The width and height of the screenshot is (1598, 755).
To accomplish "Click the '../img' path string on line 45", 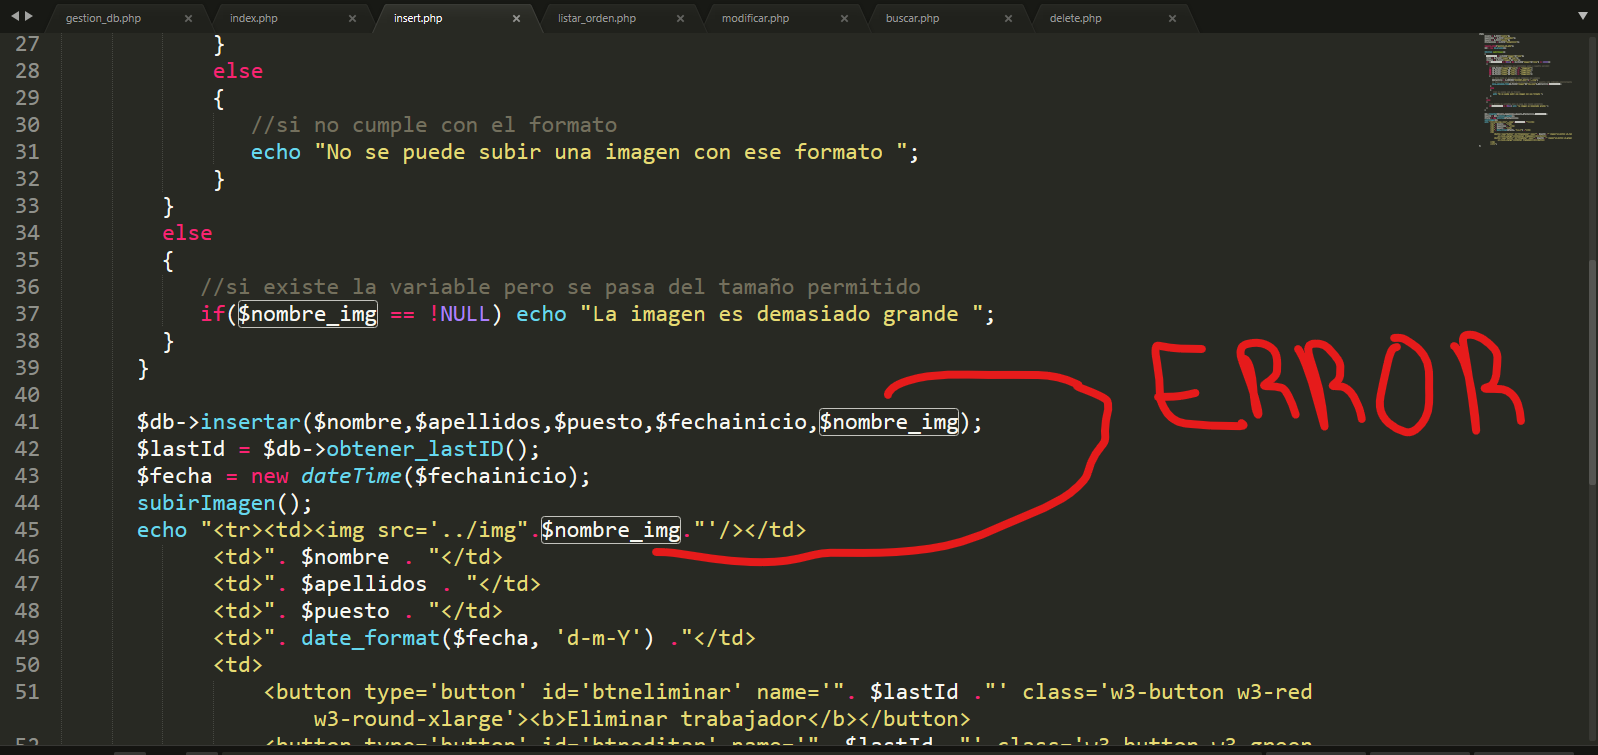I will (478, 530).
